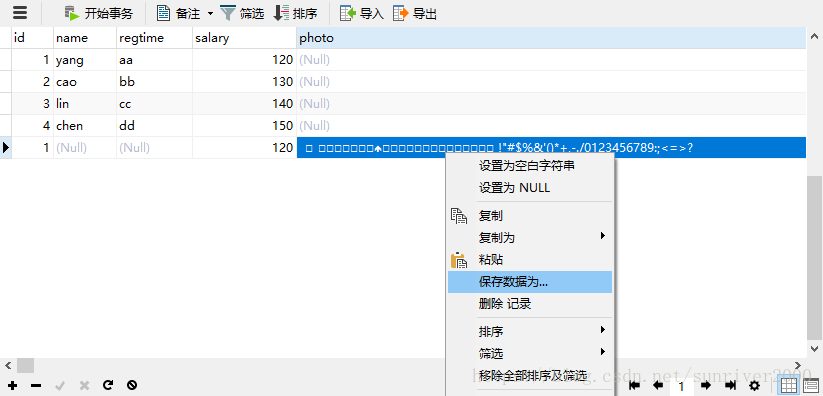Select the aa regtime cell
823x396 pixels.
point(154,60)
